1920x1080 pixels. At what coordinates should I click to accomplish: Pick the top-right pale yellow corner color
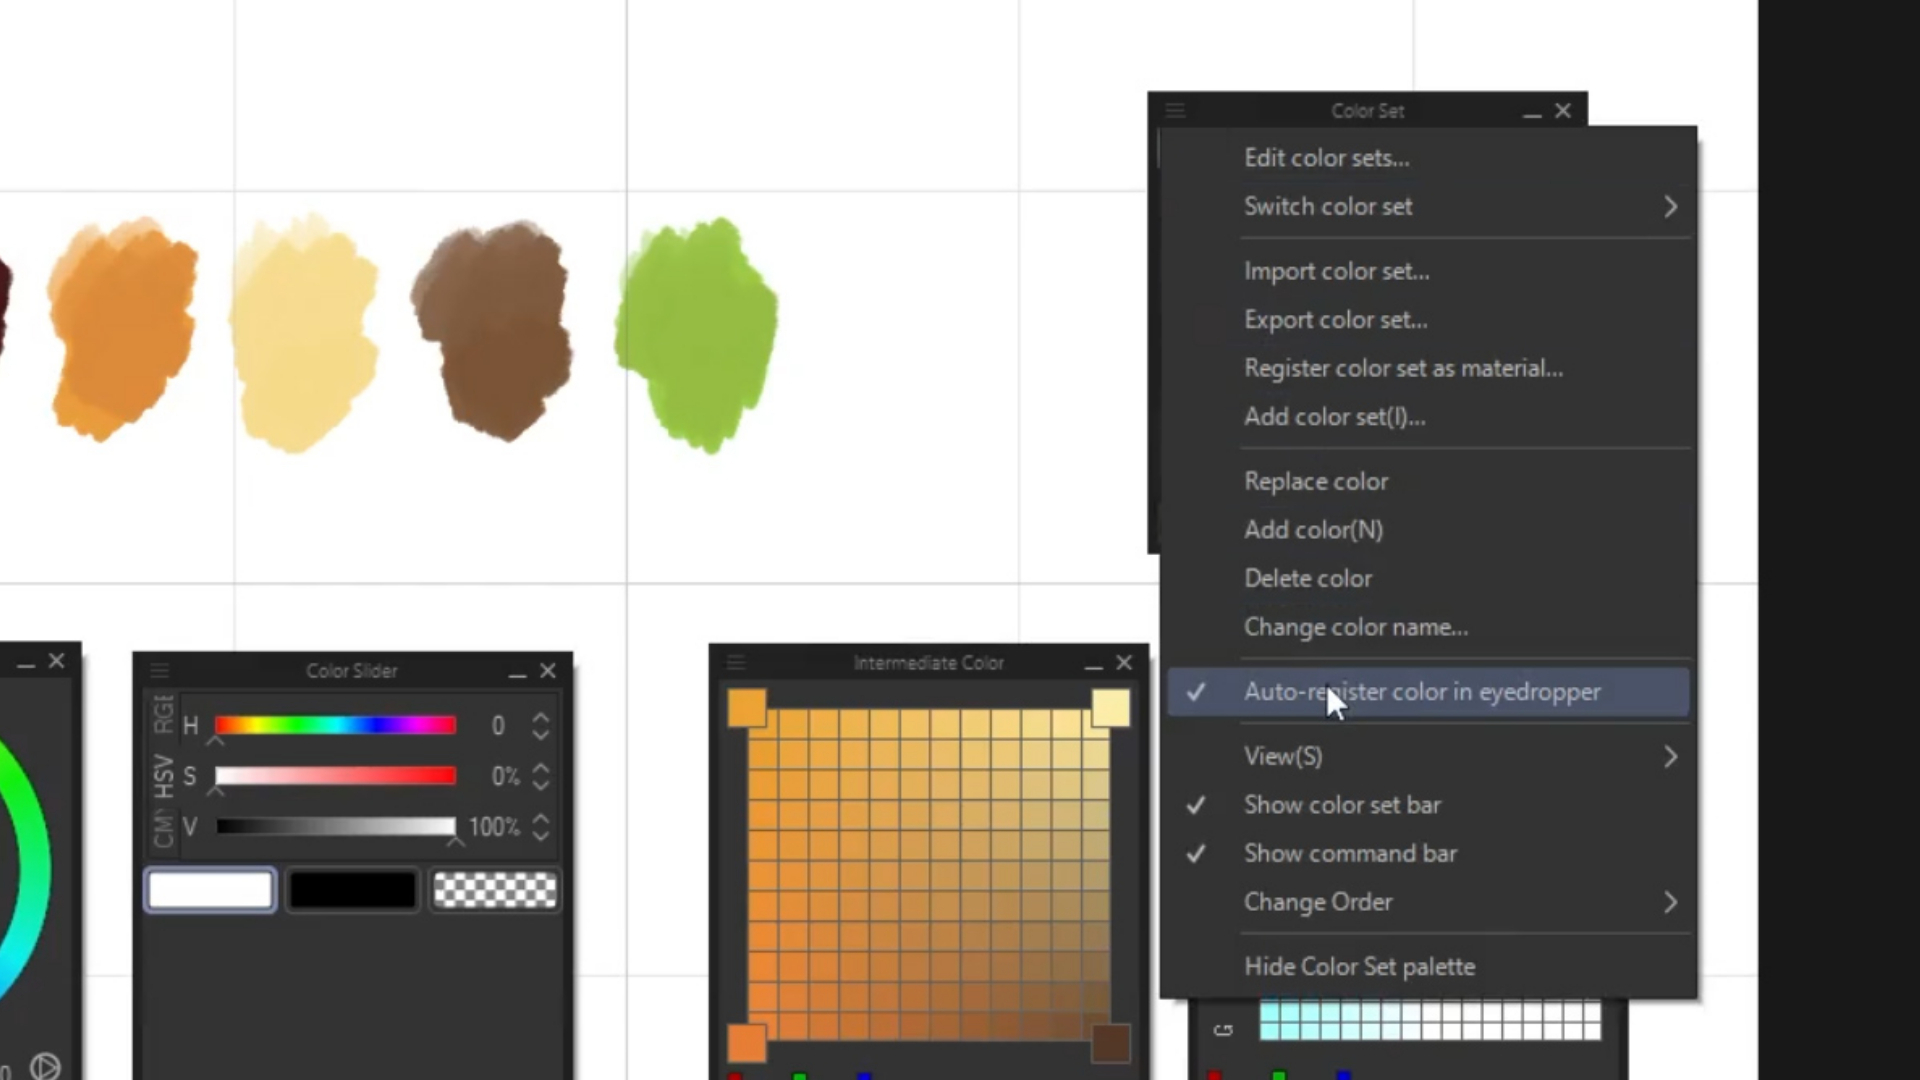(x=1110, y=708)
